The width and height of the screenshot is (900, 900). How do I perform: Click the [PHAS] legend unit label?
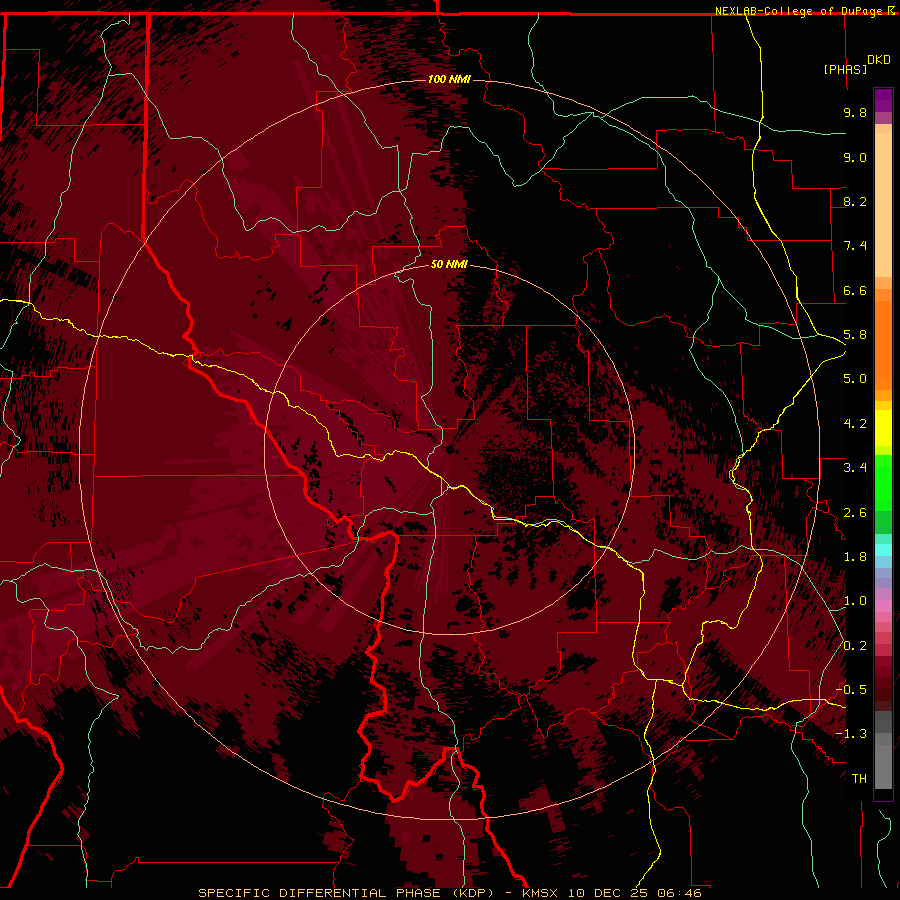click(845, 69)
